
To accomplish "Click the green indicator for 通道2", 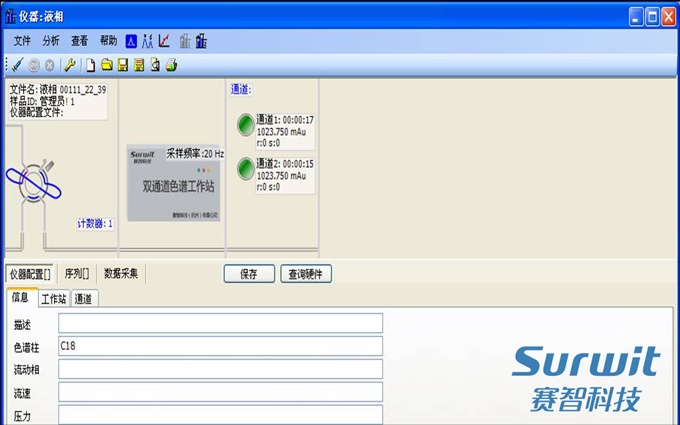I will pyautogui.click(x=245, y=169).
